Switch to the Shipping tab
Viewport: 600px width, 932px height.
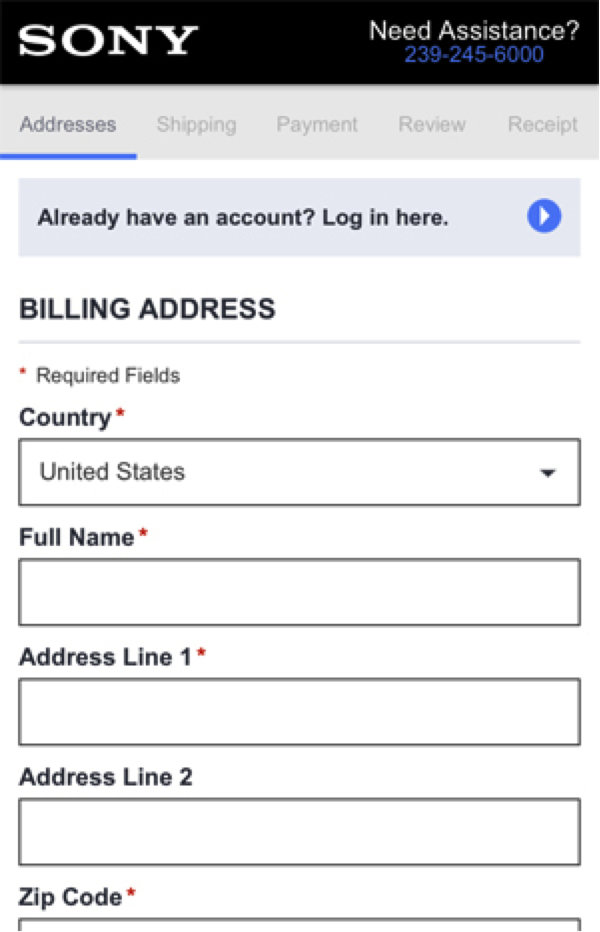(196, 125)
